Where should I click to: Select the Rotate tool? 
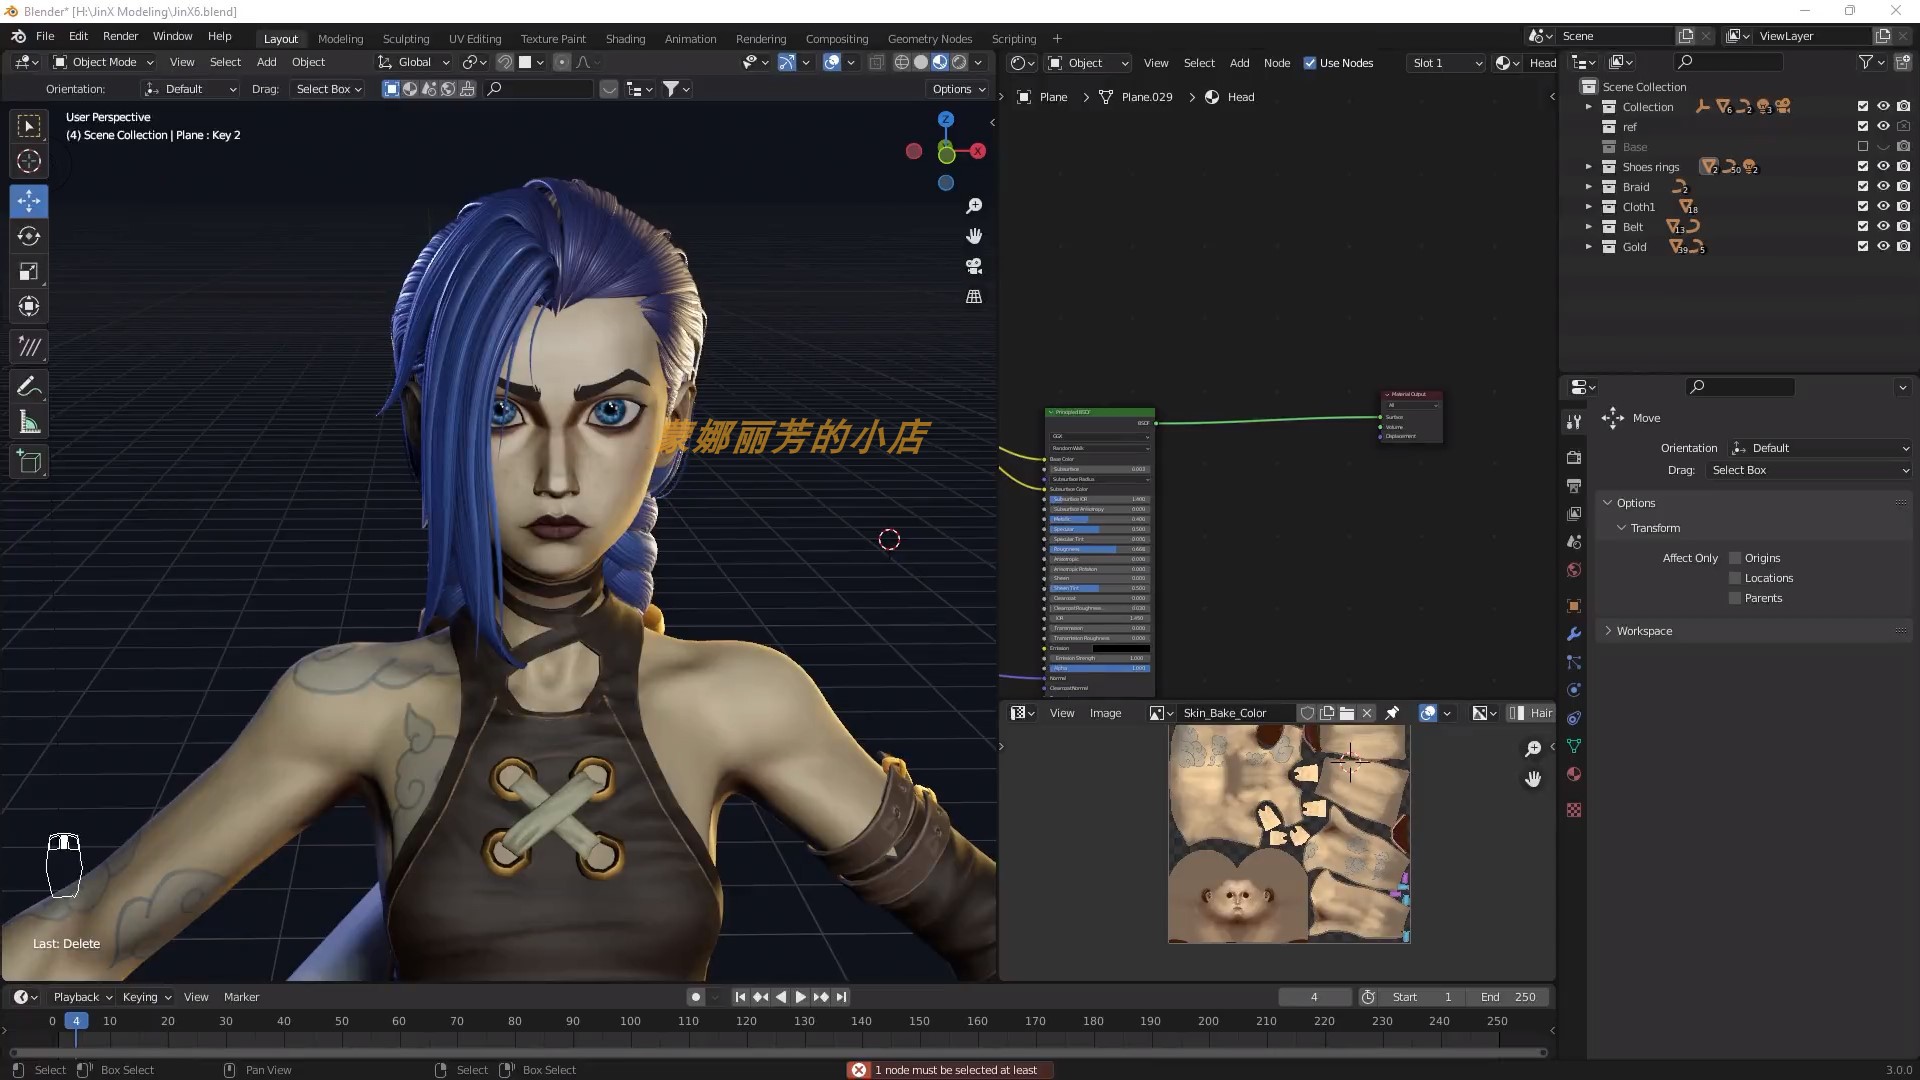(x=29, y=236)
